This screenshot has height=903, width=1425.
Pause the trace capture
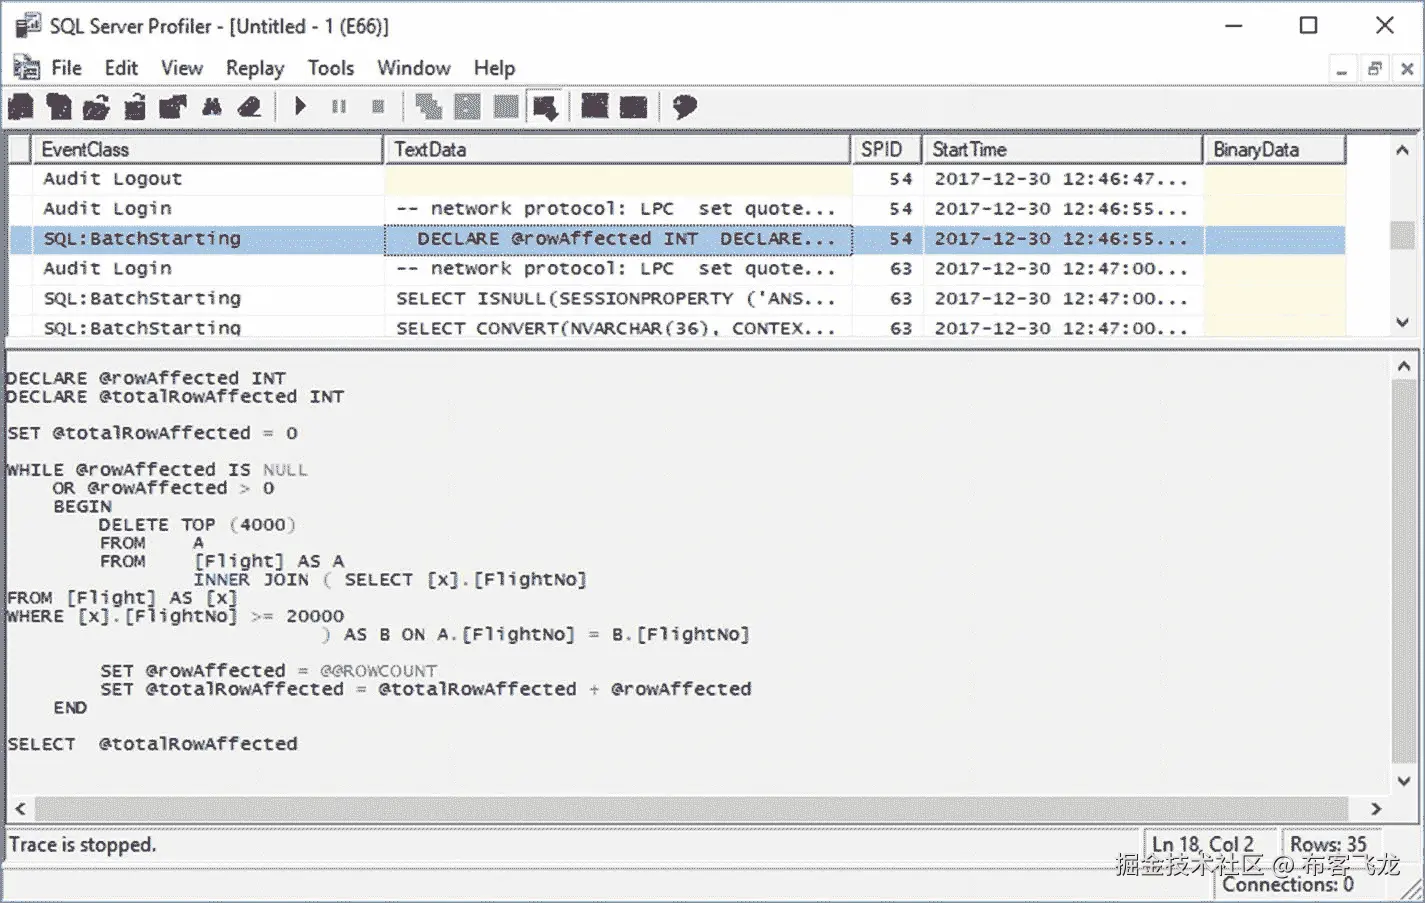338,105
